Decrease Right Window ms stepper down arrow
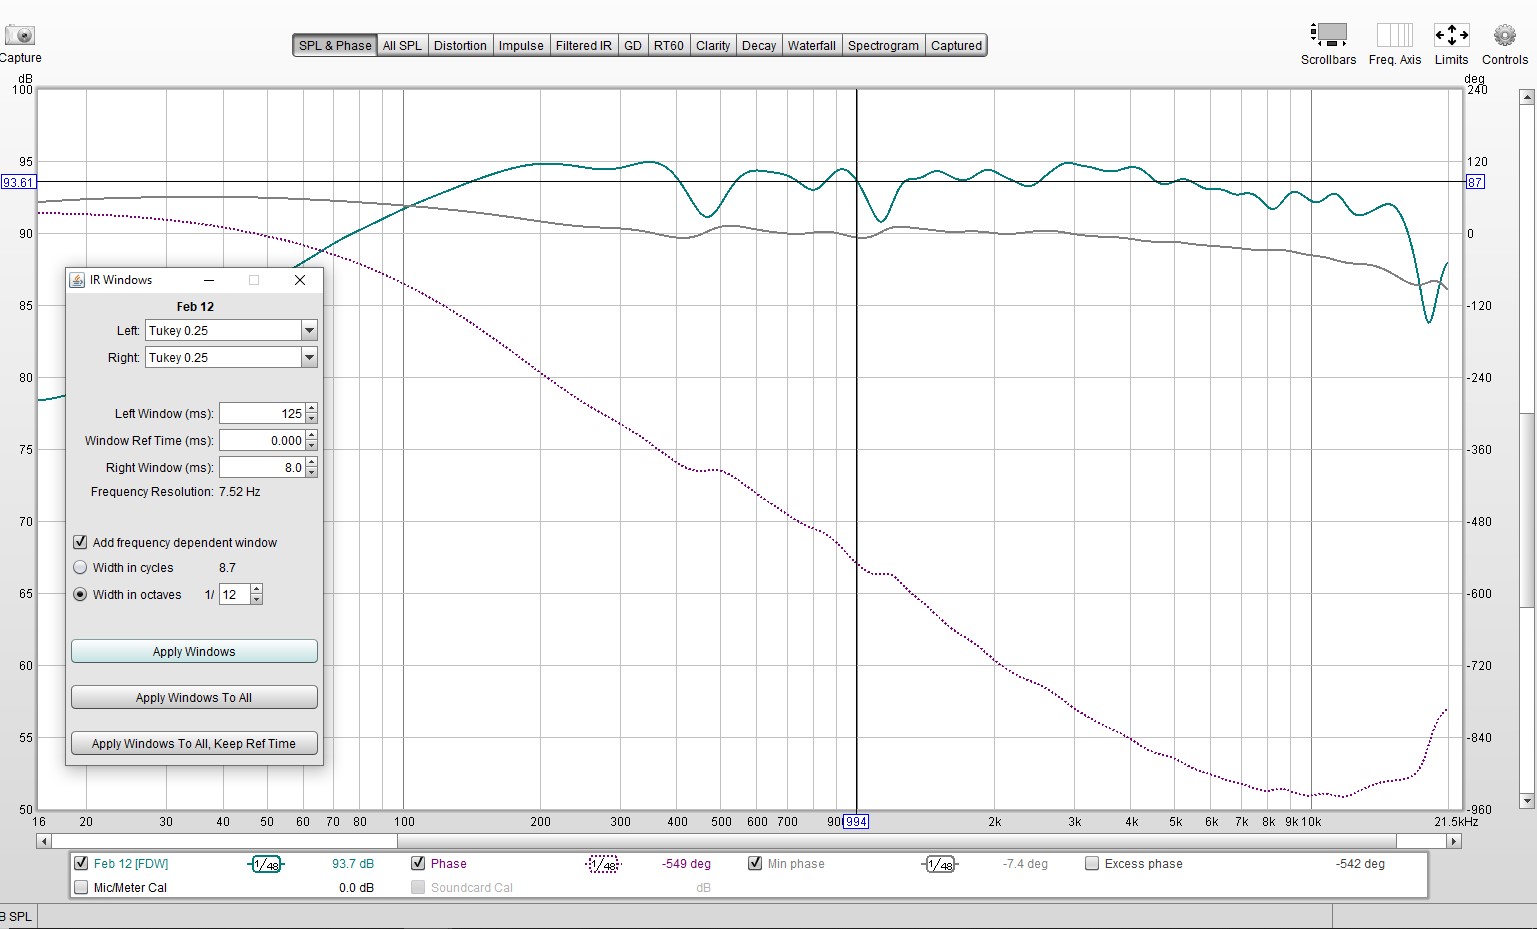Screen dimensions: 1537x929 pos(312,472)
